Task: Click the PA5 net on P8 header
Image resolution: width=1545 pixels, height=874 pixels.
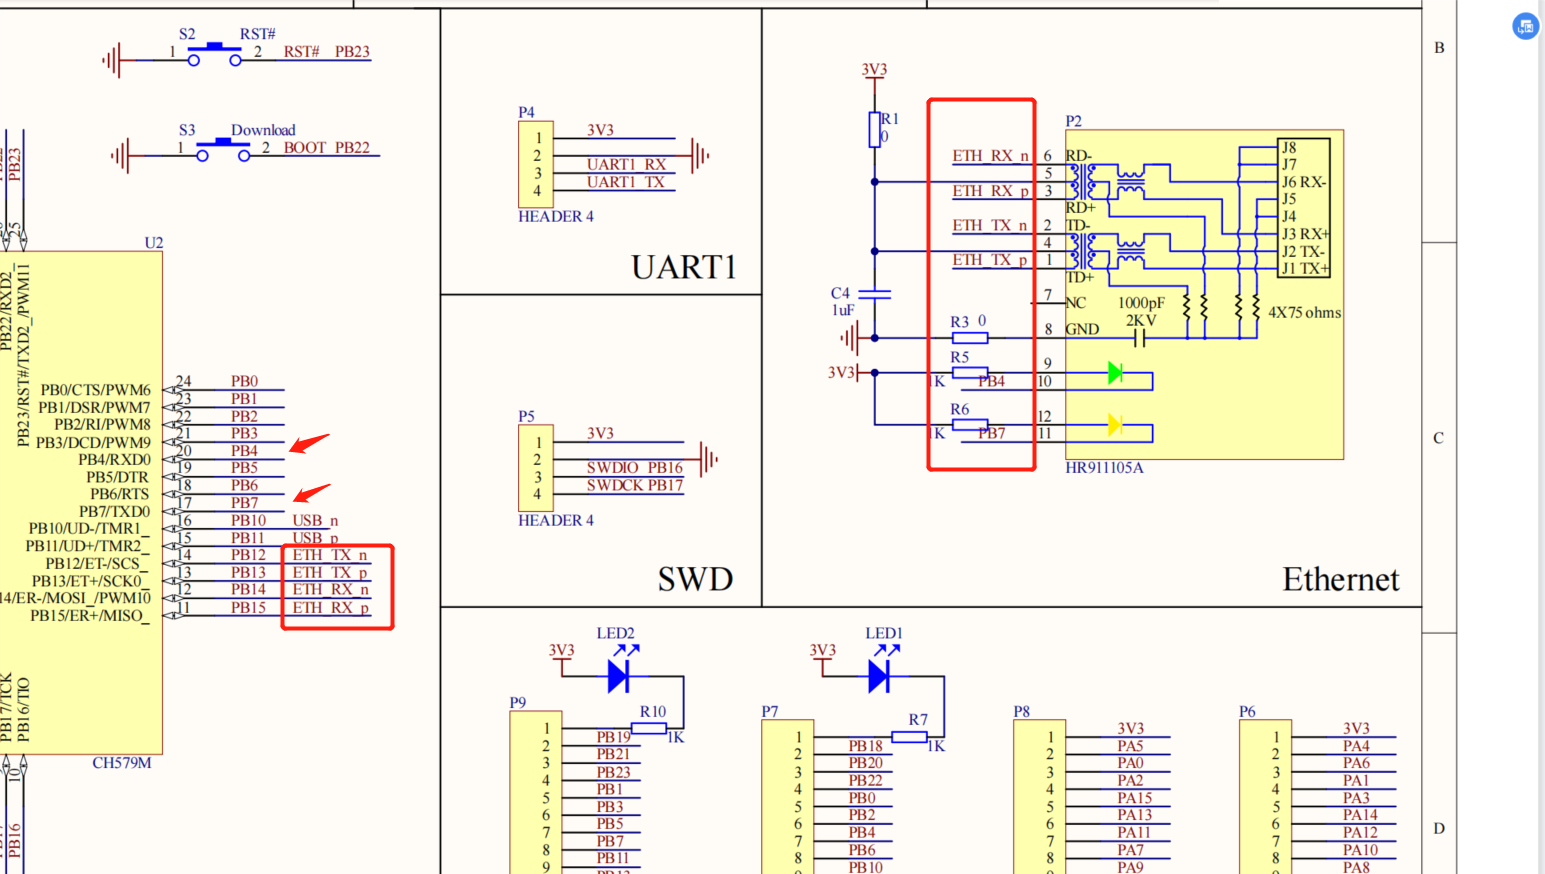Action: click(x=1130, y=746)
